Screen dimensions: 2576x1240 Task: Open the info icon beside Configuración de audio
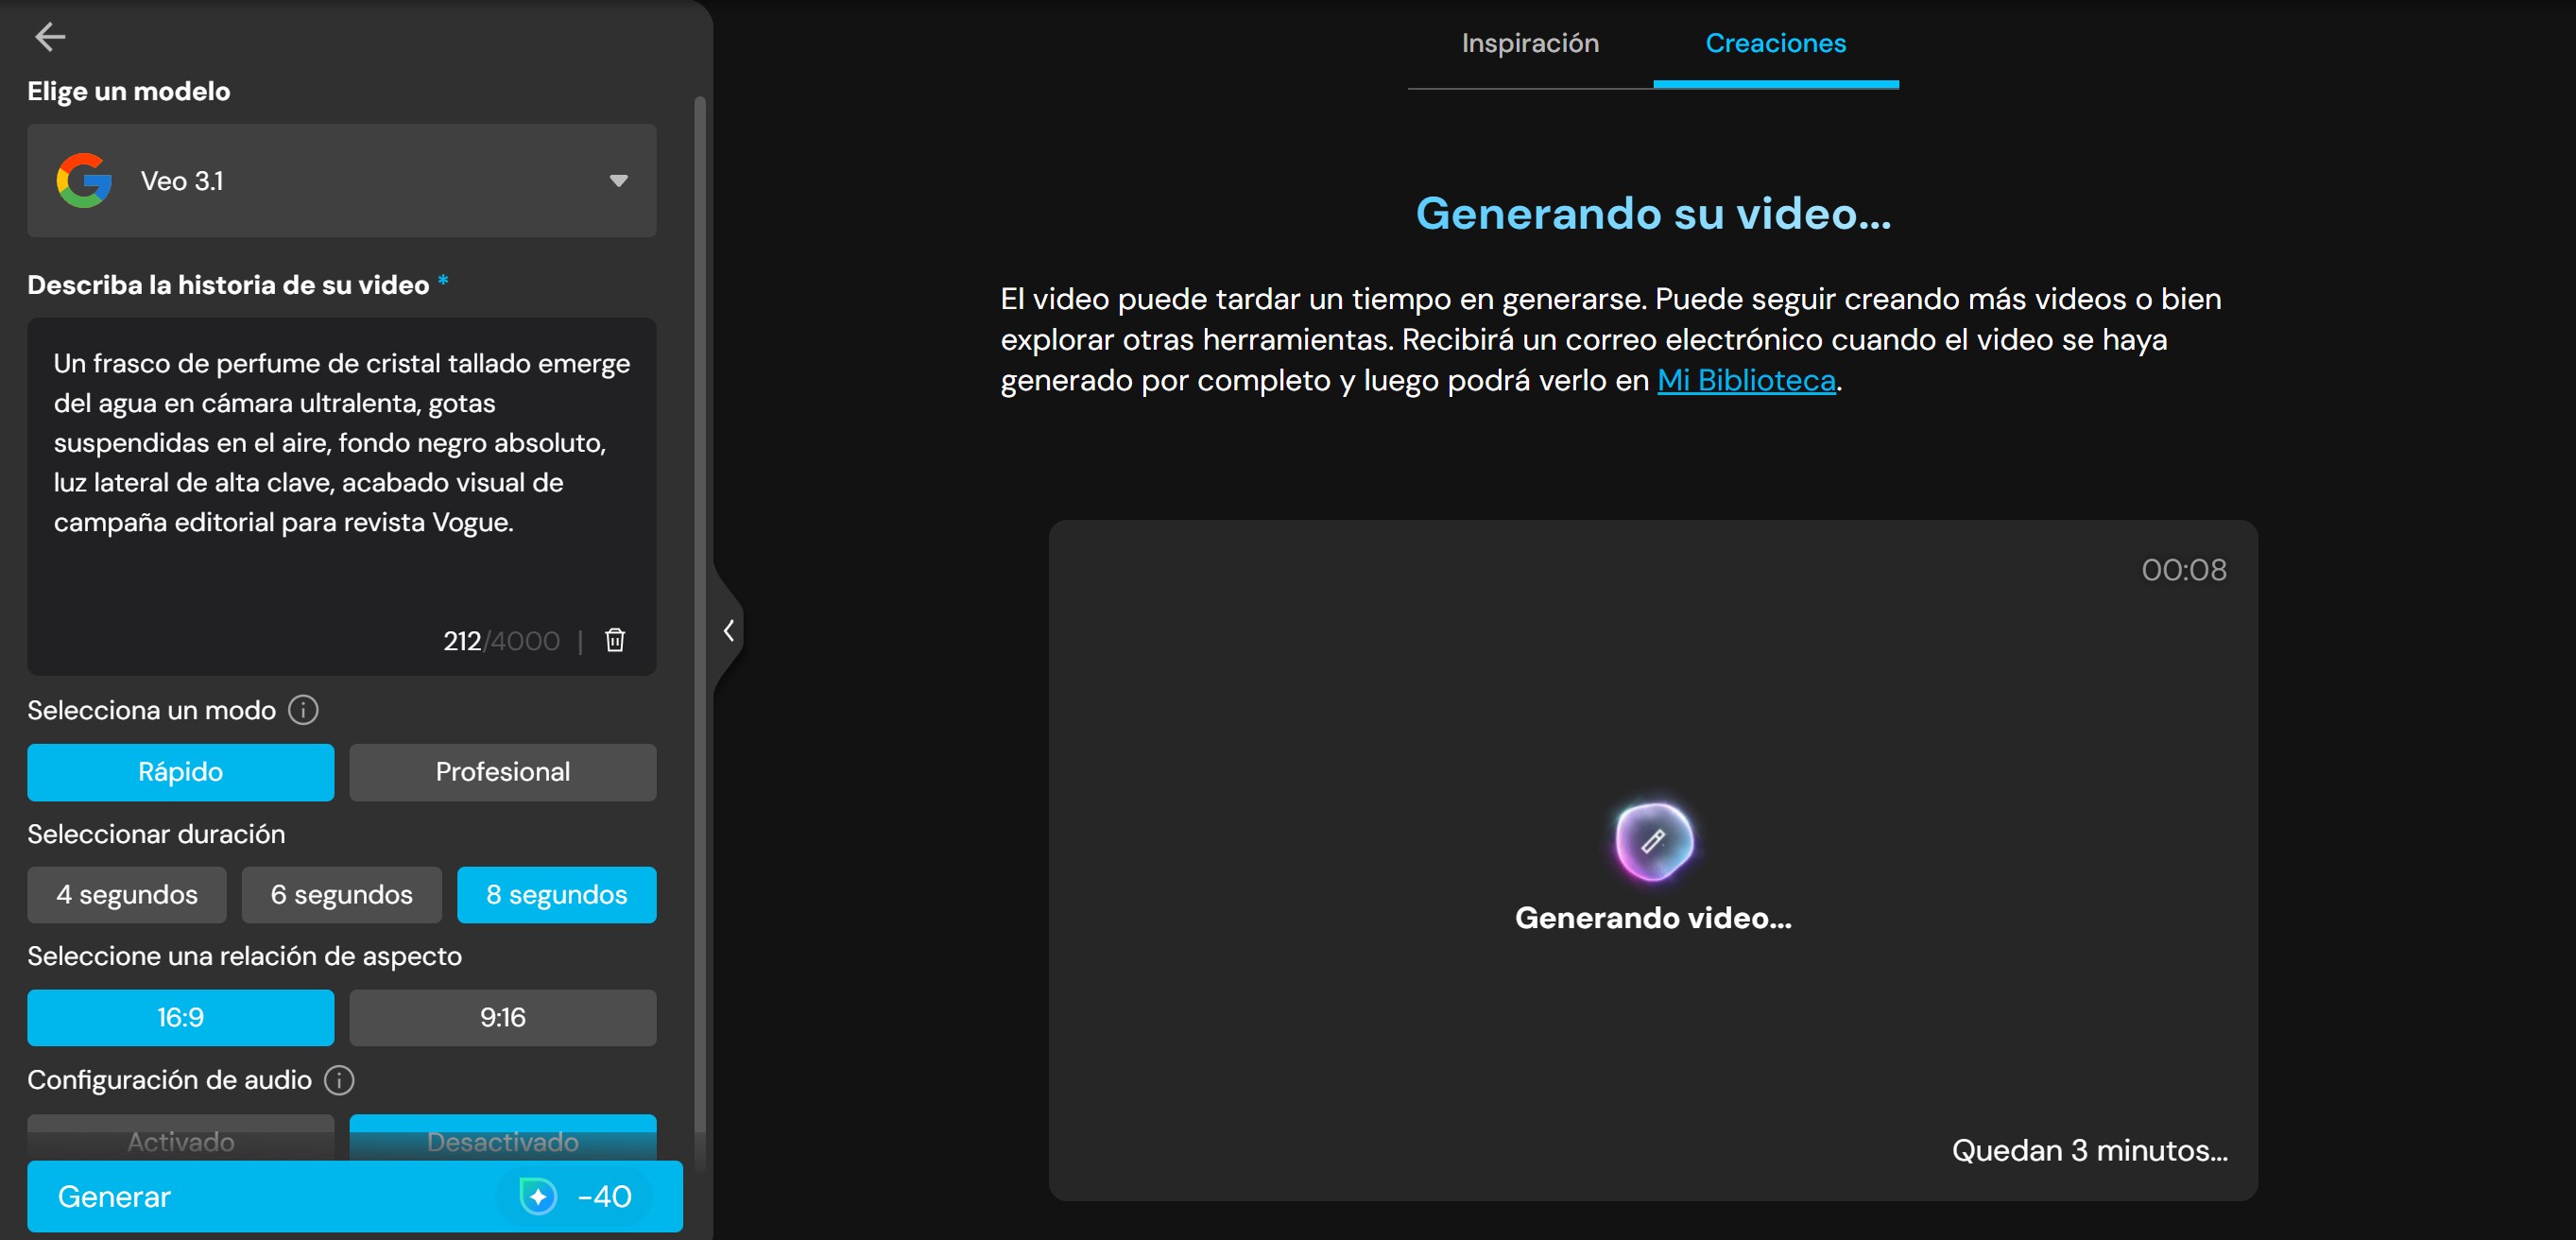(x=339, y=1080)
